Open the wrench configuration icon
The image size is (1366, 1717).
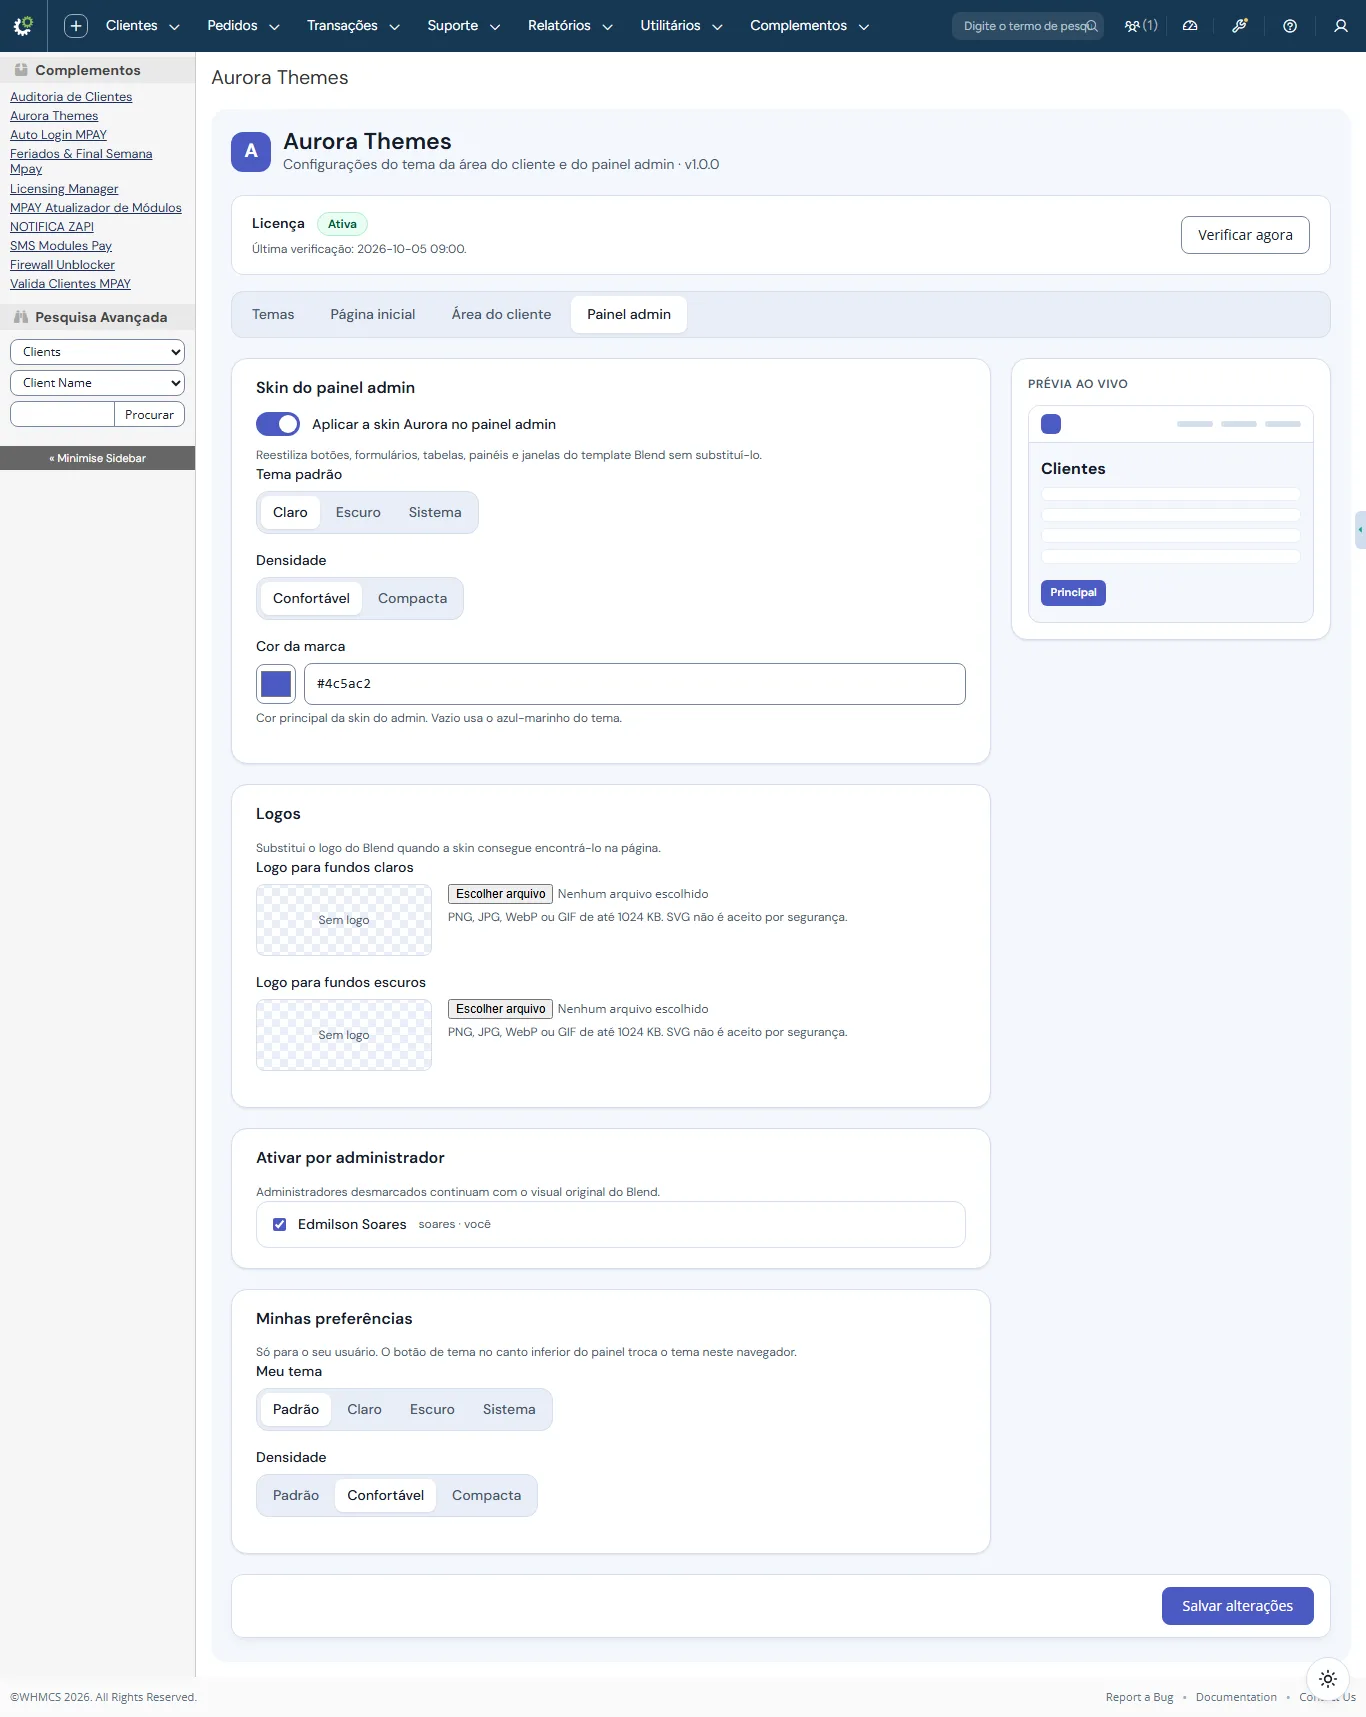coord(1240,26)
